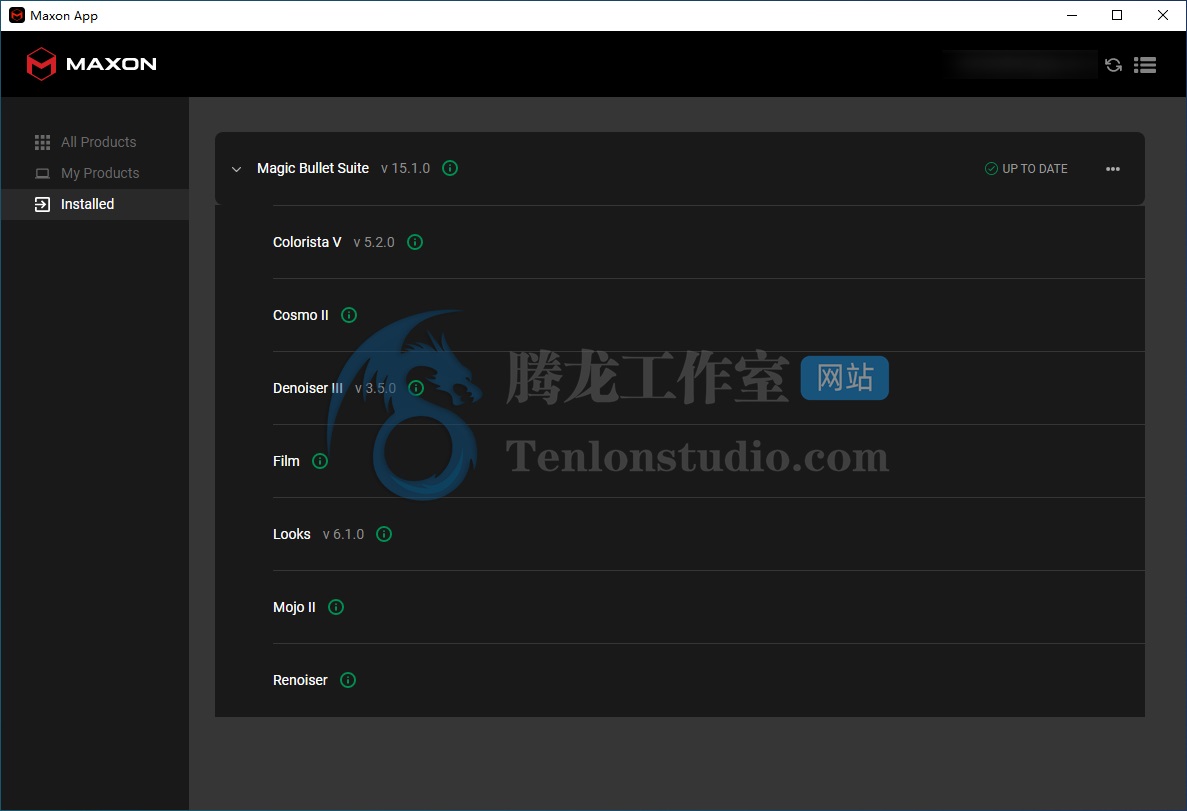The image size is (1187, 811).
Task: Click the Mojo II product name
Action: click(x=294, y=607)
